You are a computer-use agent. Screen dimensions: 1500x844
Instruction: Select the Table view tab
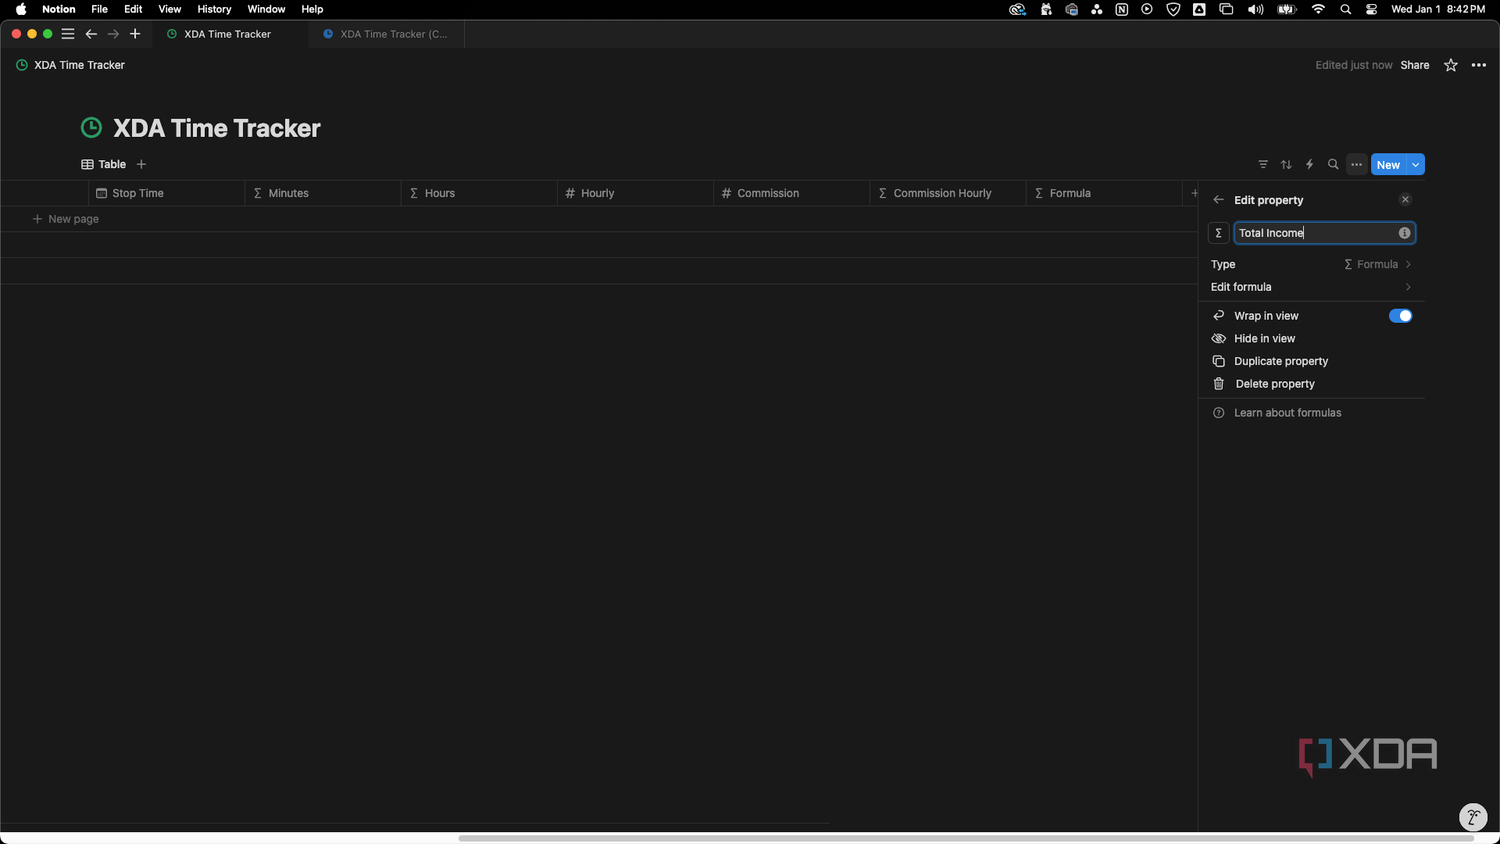tap(103, 164)
